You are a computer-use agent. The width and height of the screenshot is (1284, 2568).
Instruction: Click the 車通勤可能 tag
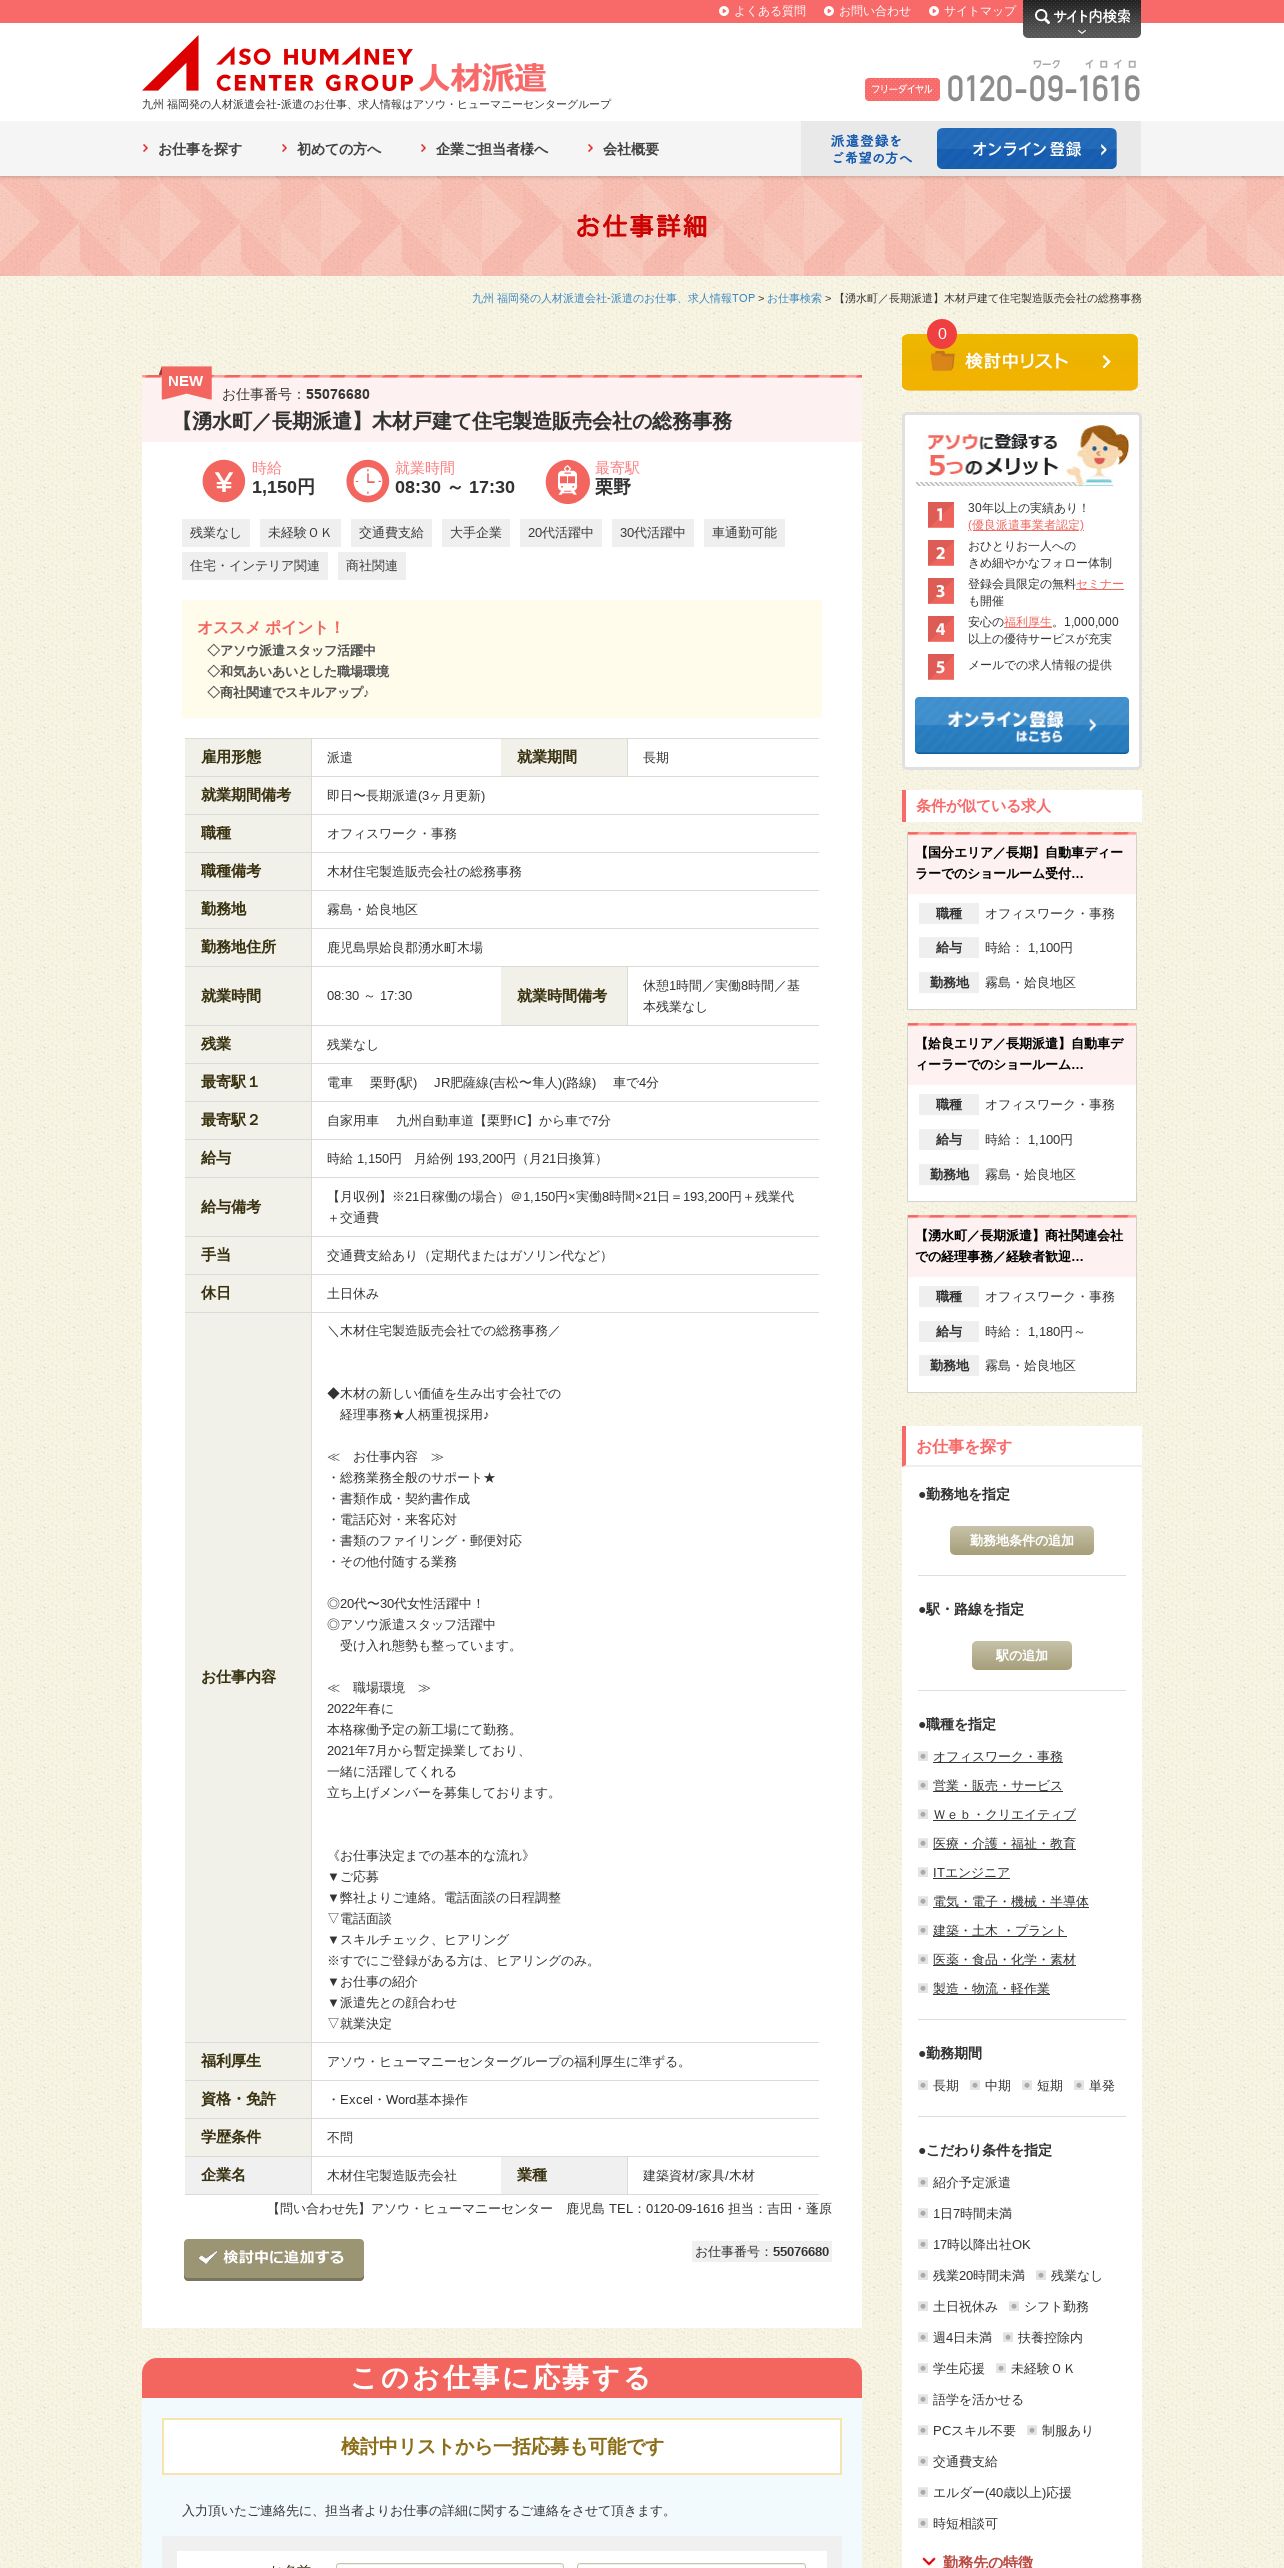[744, 533]
